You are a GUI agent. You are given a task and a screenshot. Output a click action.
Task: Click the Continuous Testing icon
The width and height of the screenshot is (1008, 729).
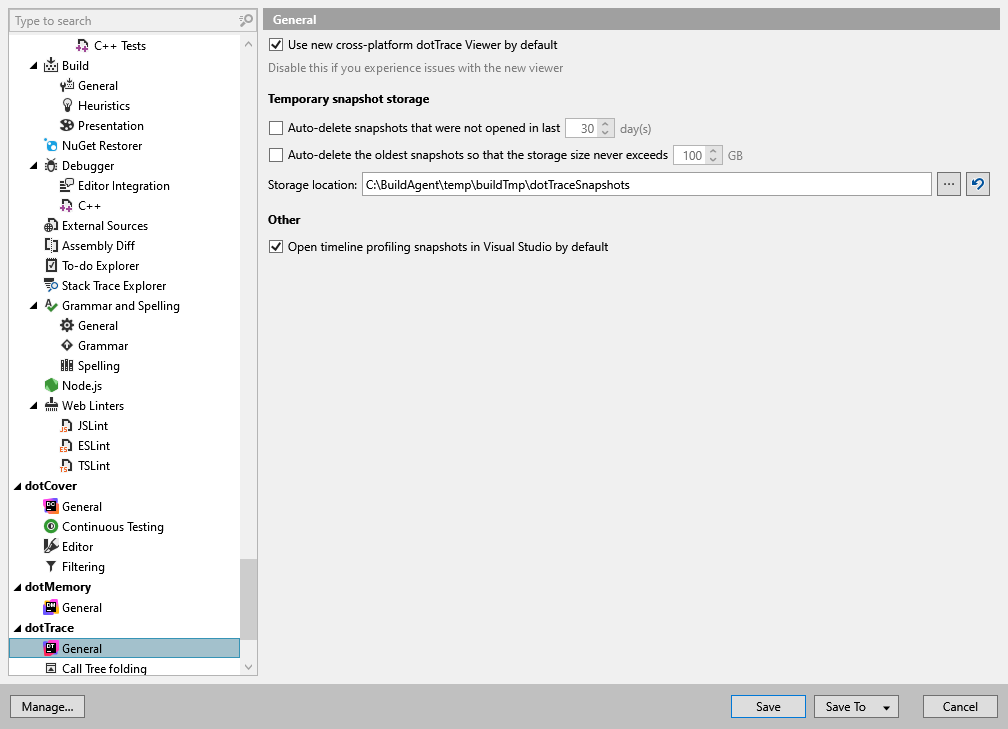click(51, 526)
